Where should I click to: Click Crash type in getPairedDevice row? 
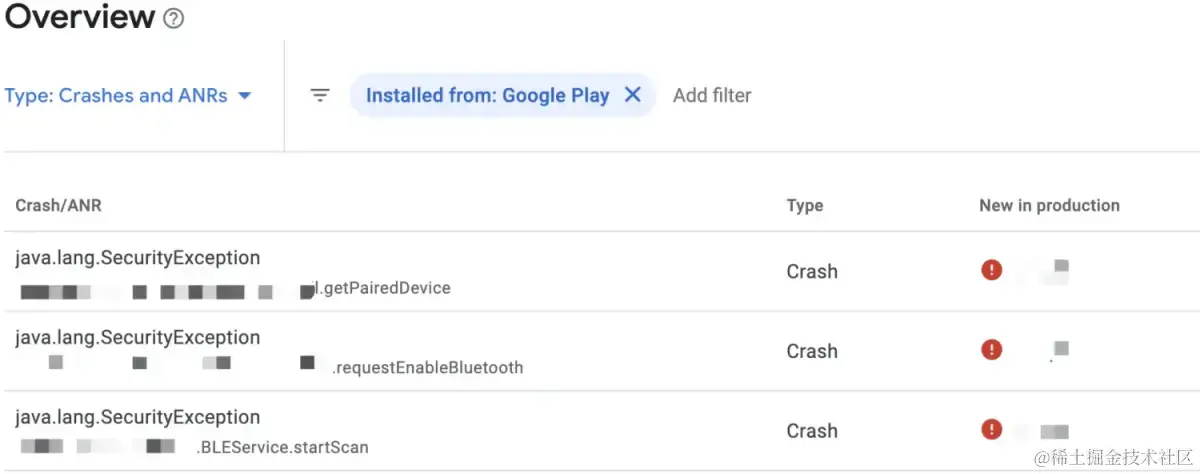tap(811, 271)
